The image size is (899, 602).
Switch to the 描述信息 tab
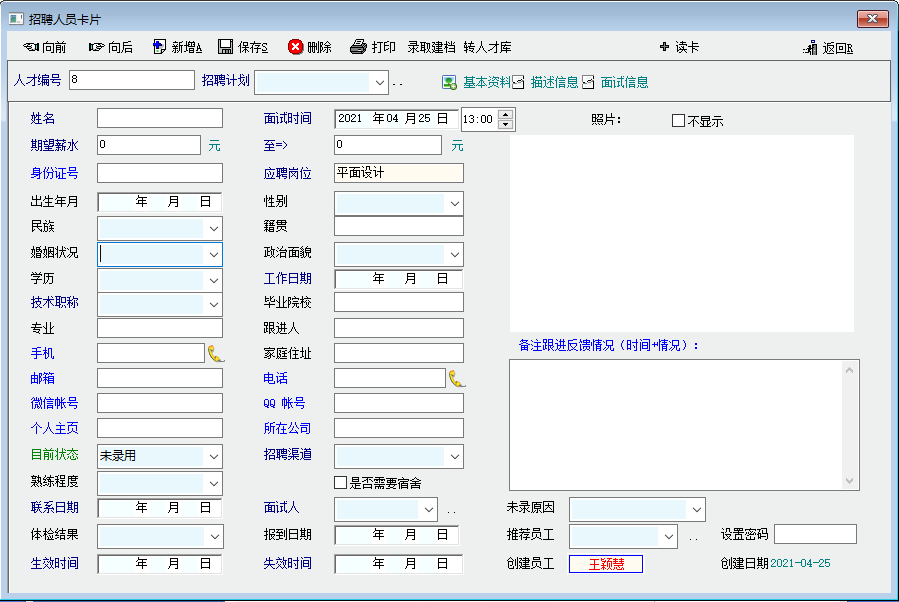tap(545, 82)
